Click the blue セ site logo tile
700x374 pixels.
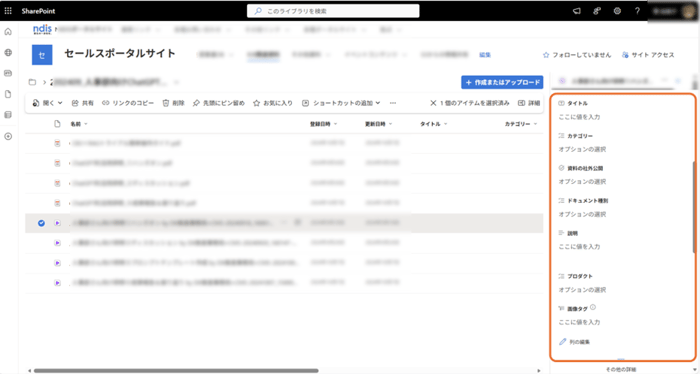[x=42, y=55]
